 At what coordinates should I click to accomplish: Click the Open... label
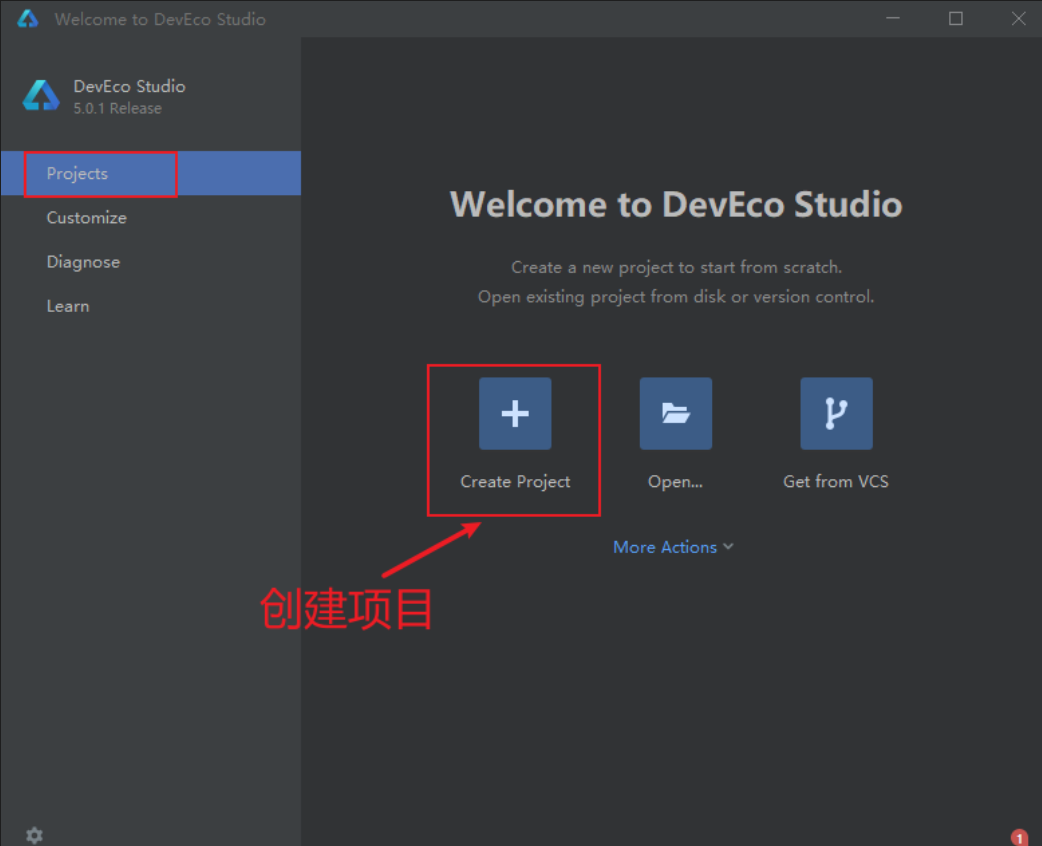(x=675, y=482)
